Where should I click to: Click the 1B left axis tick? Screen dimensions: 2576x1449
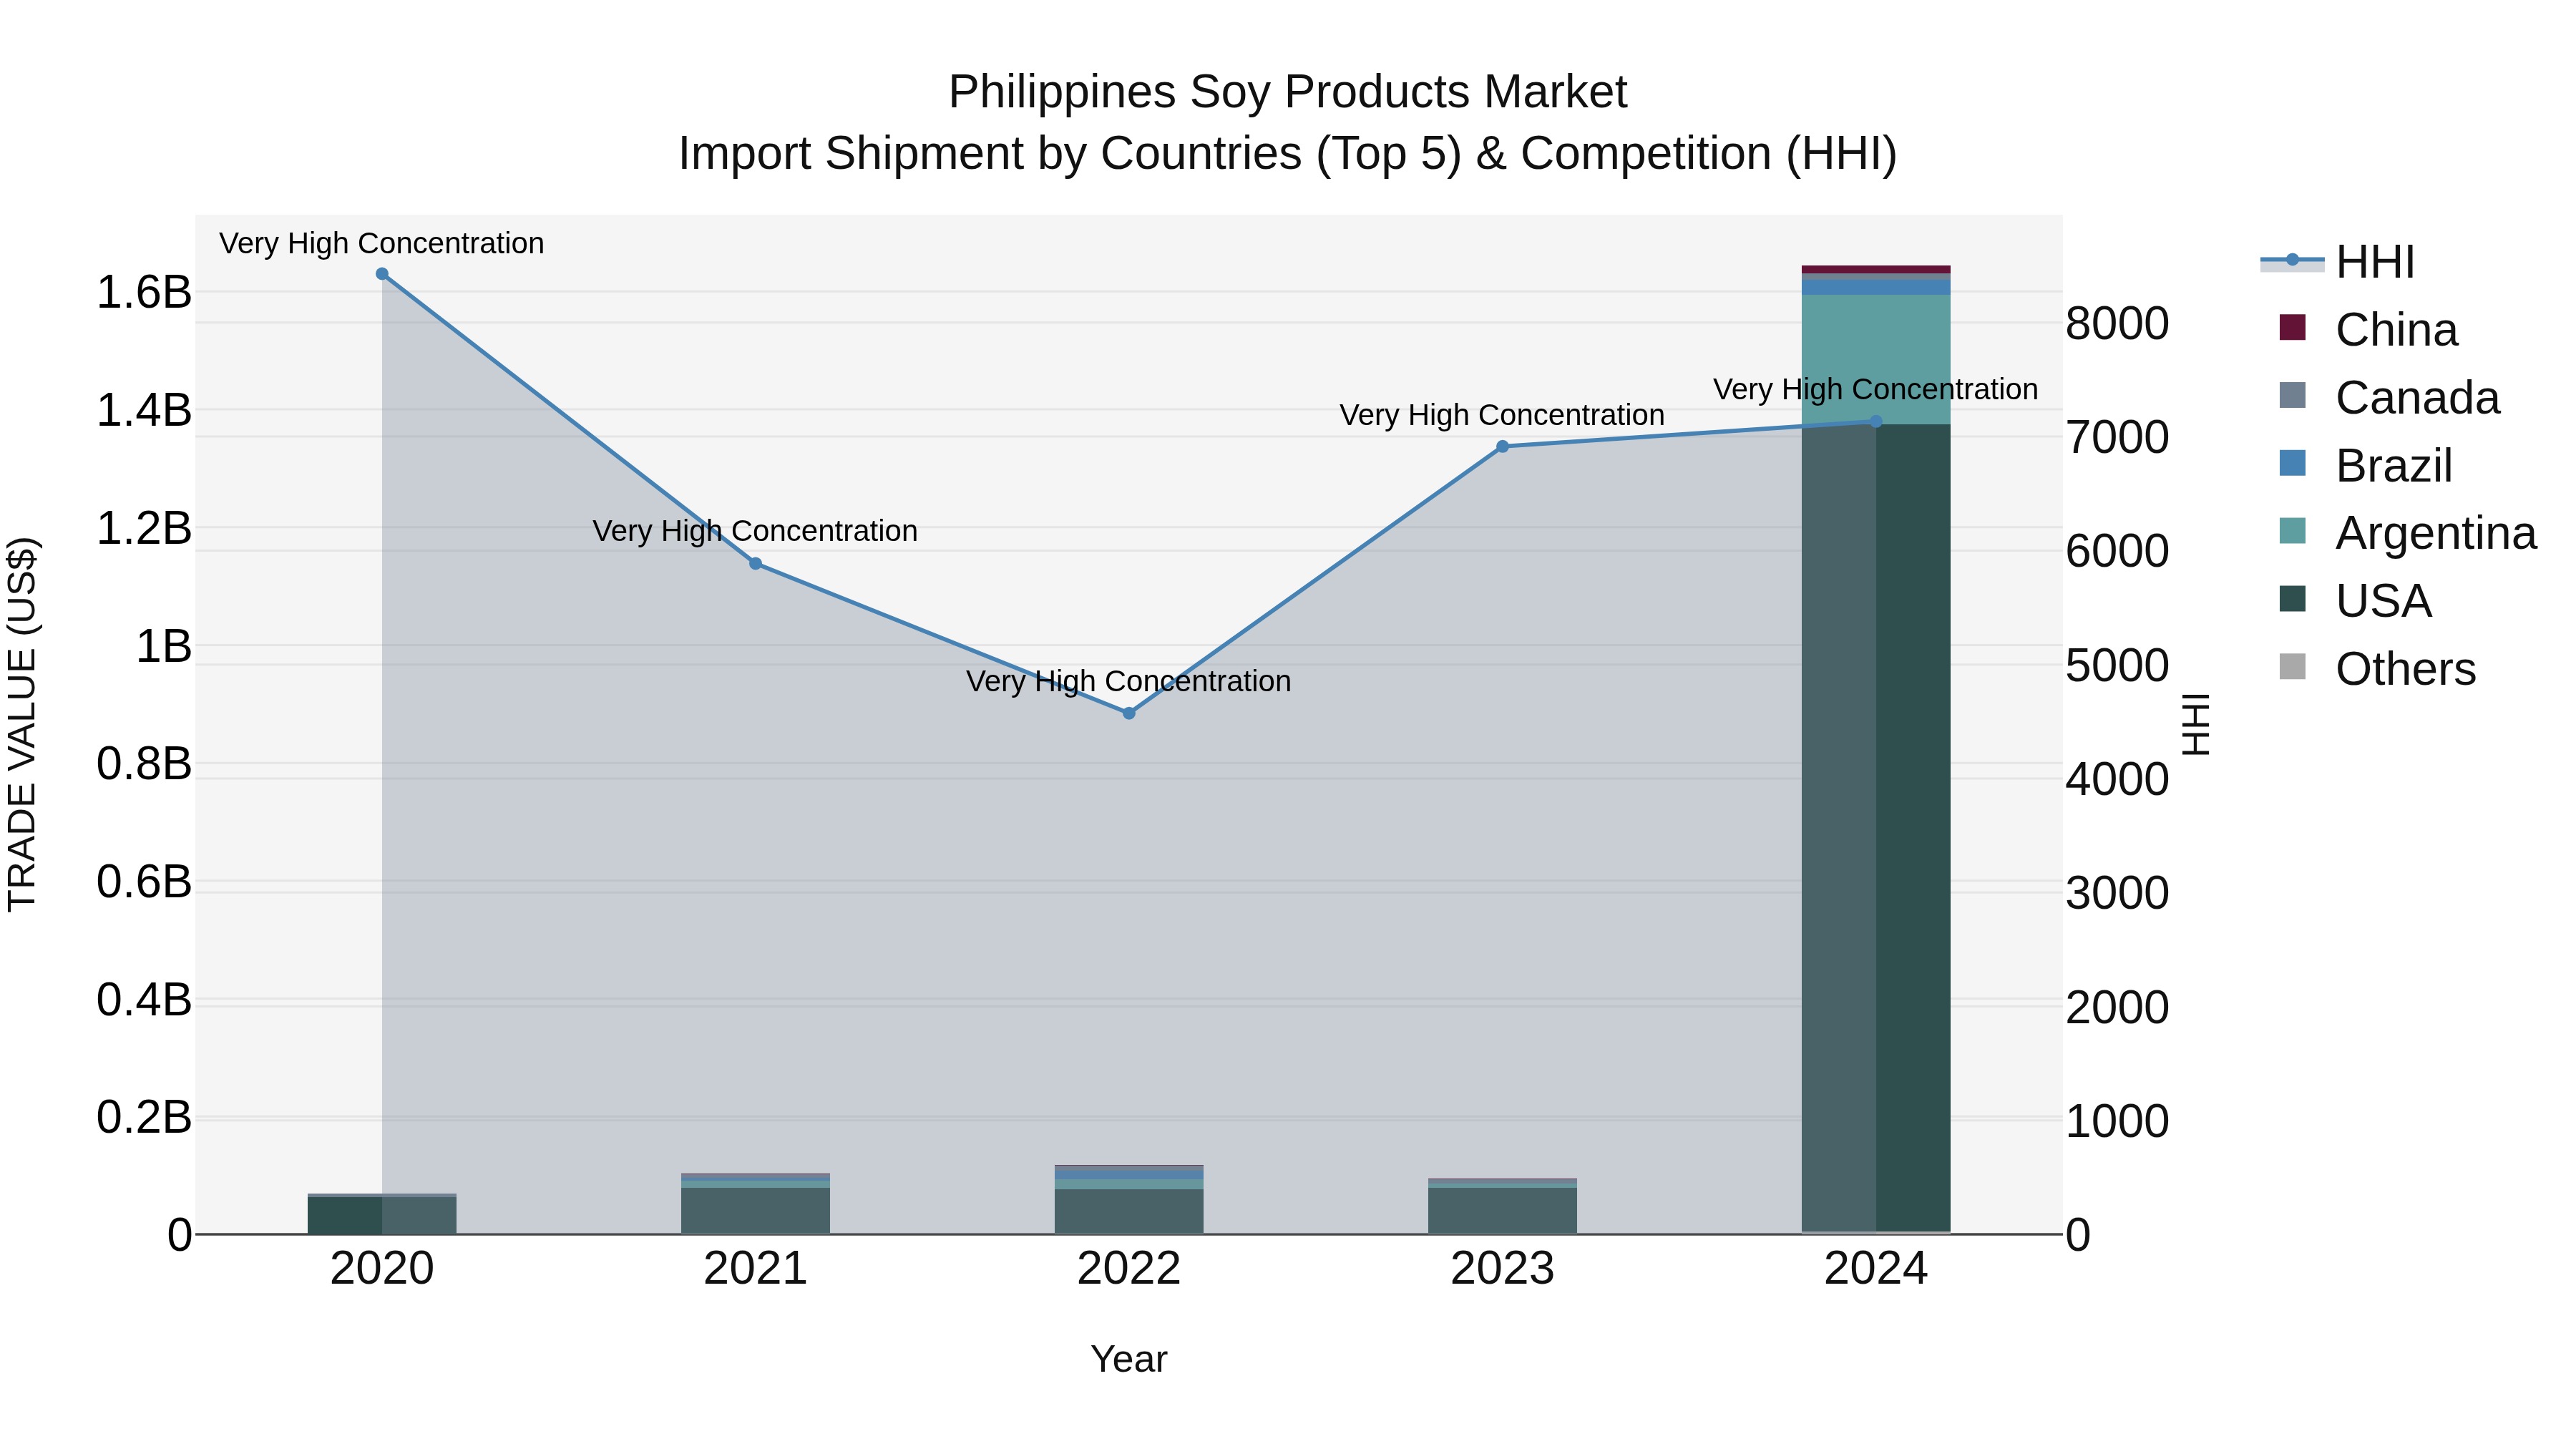coord(163,646)
